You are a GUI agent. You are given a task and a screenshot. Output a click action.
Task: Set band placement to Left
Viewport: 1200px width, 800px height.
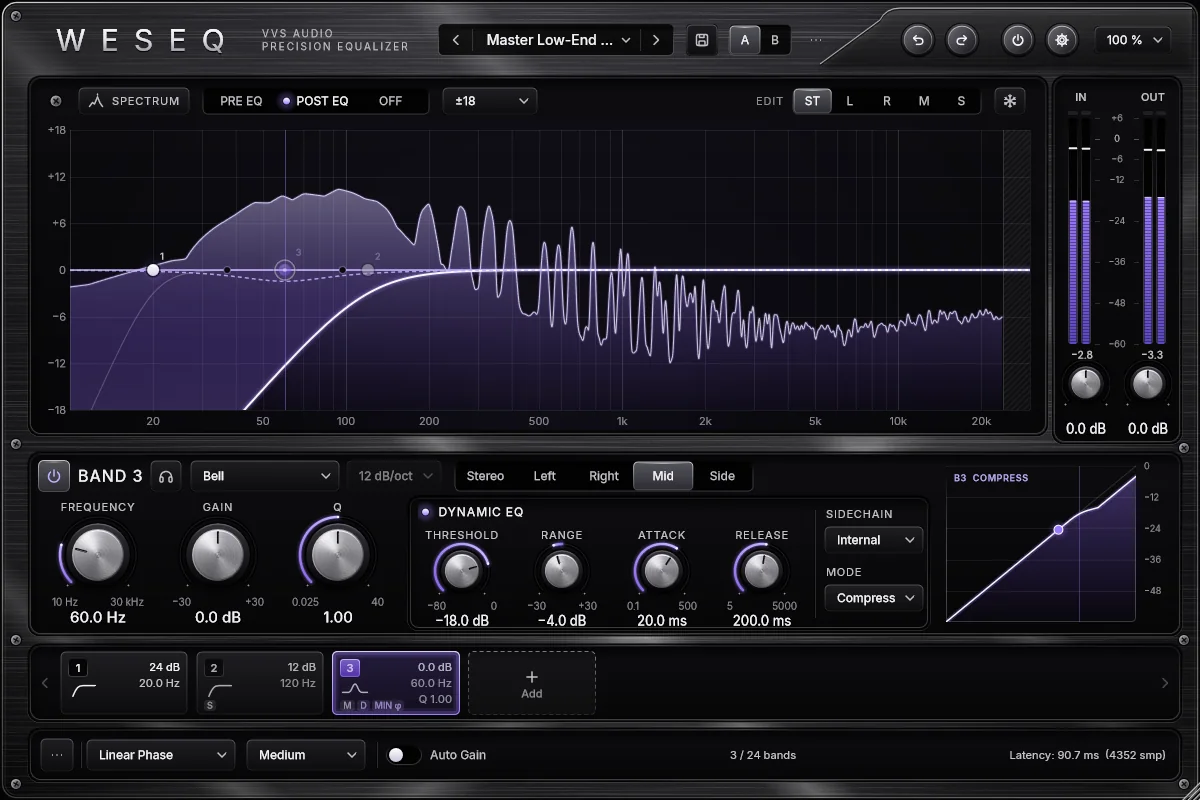tap(545, 476)
